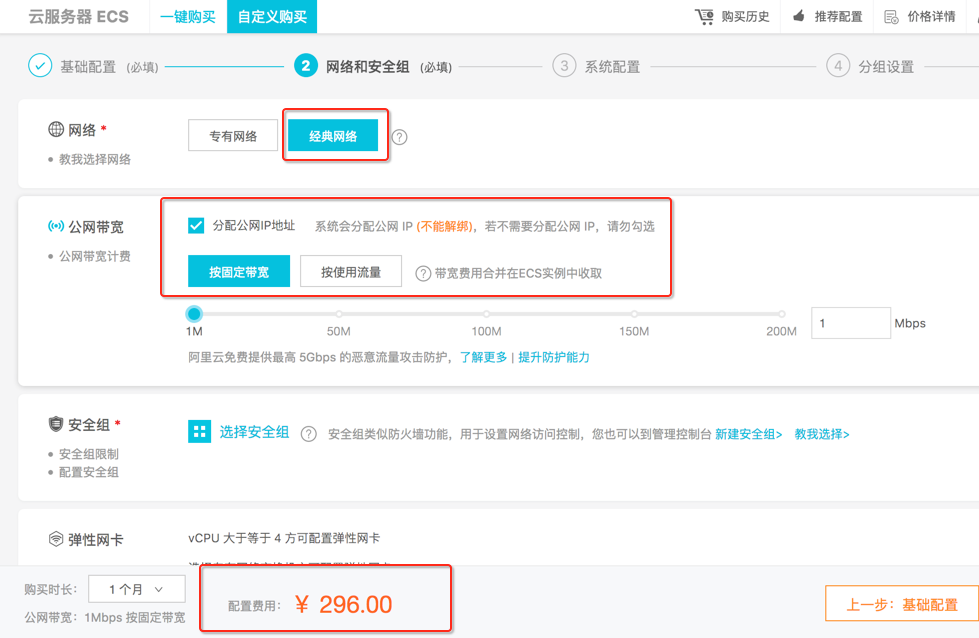
Task: Switch to 一键购买 tab
Action: click(x=188, y=17)
